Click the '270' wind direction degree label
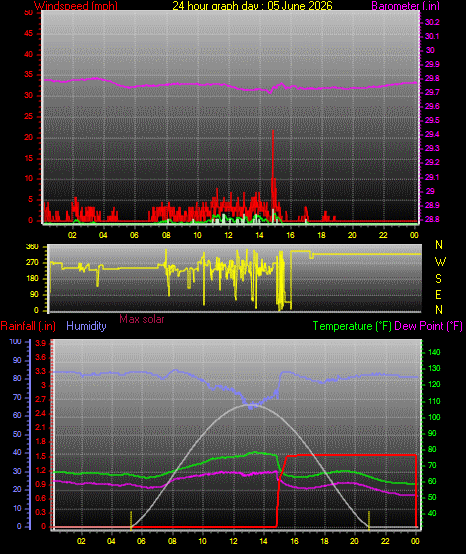The width and height of the screenshot is (466, 554). (32, 263)
